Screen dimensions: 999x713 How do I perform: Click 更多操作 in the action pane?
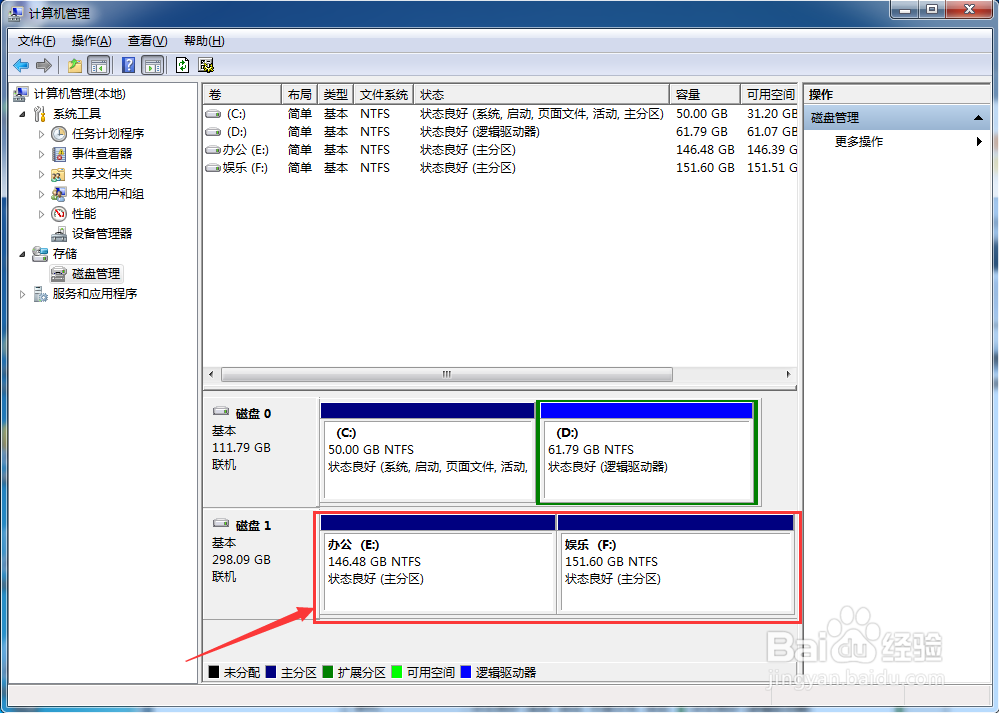point(859,141)
